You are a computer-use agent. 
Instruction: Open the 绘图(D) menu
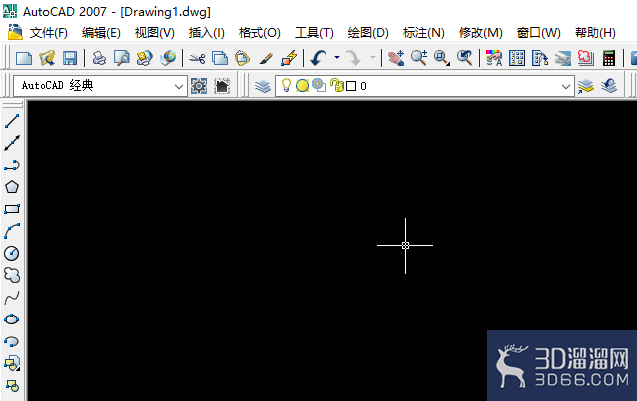[368, 33]
